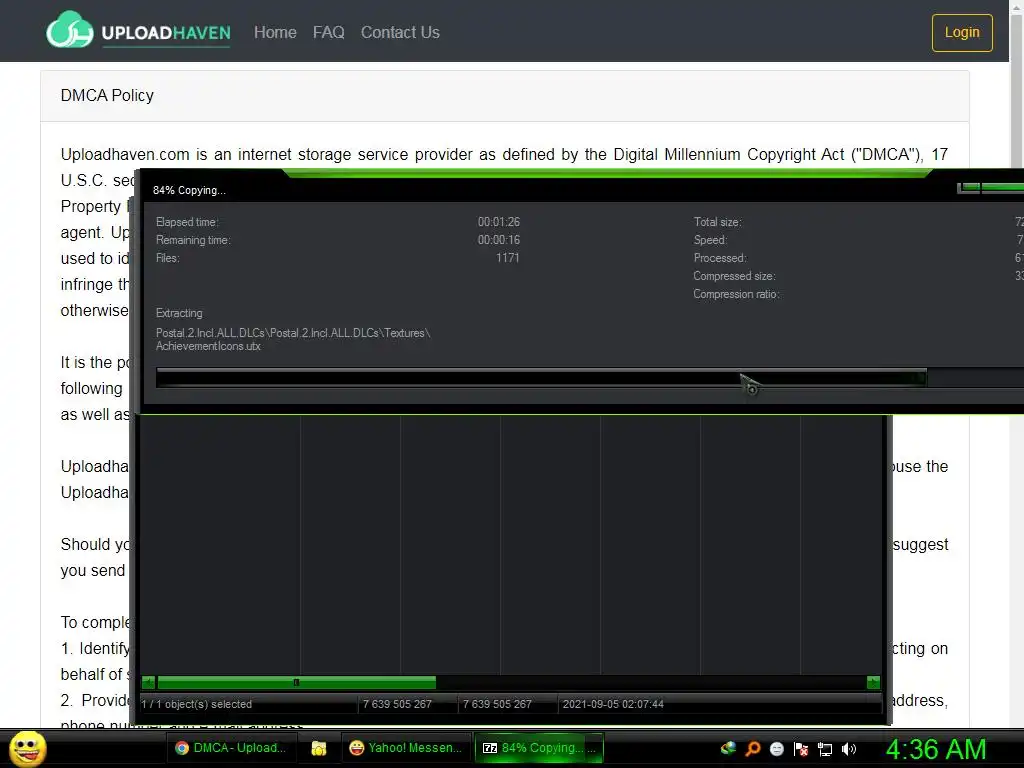Click the network computer tray icon
The height and width of the screenshot is (768, 1024).
click(x=825, y=749)
